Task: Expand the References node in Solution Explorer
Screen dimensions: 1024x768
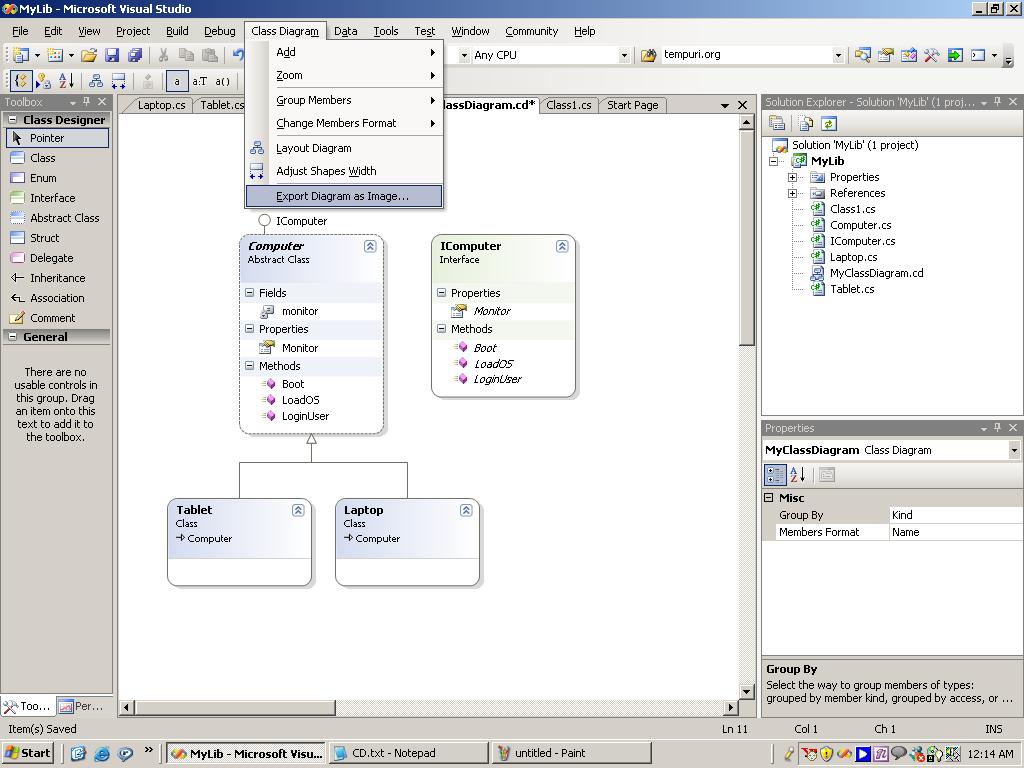Action: [792, 193]
